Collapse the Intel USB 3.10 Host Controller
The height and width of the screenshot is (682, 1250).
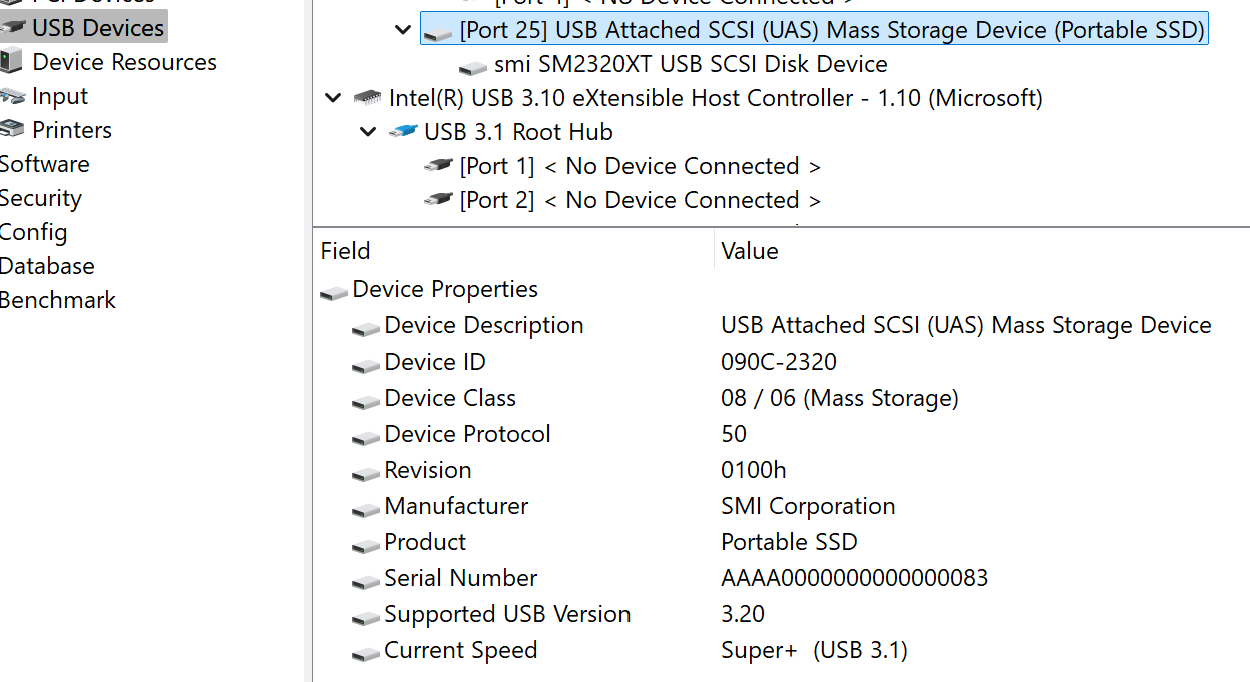333,98
